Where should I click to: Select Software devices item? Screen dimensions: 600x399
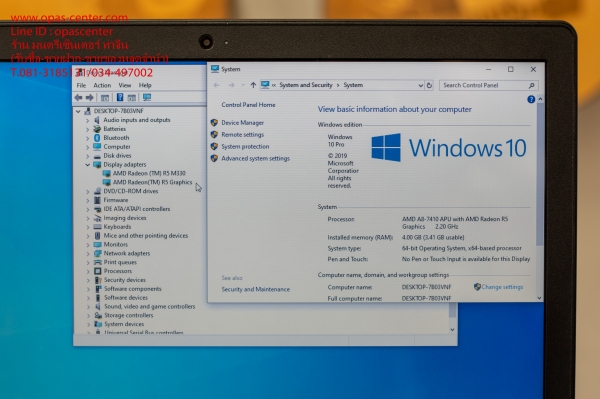tap(126, 298)
